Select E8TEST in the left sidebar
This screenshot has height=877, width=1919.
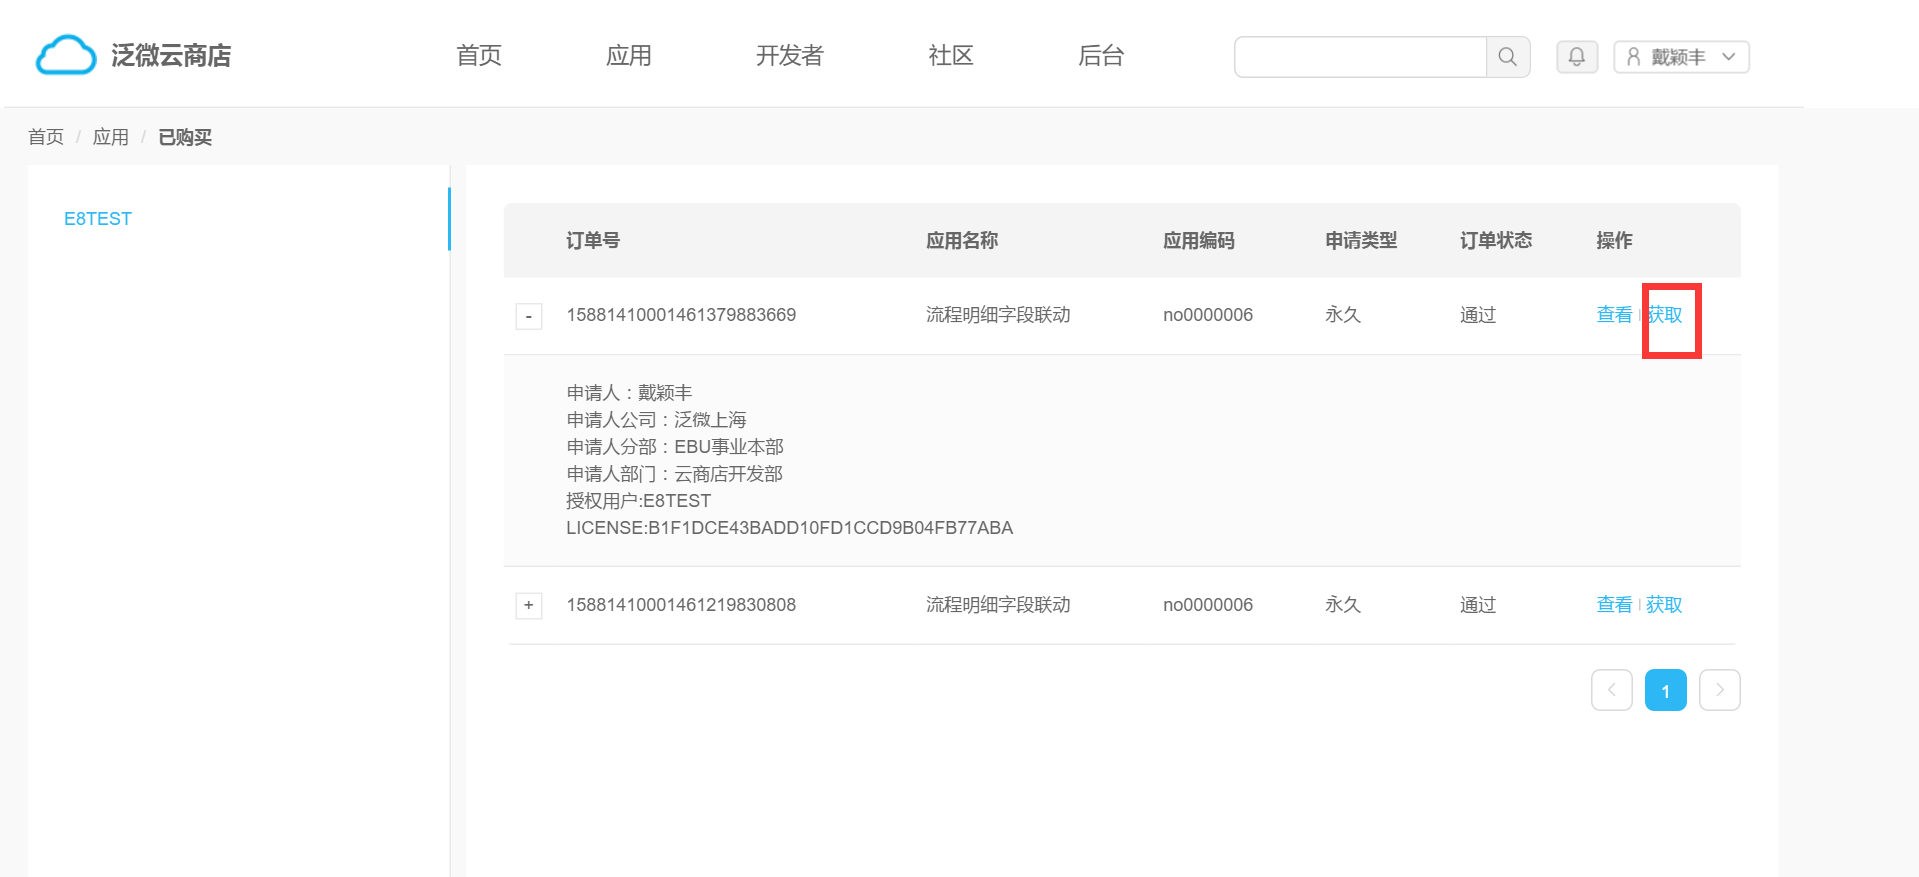point(98,219)
